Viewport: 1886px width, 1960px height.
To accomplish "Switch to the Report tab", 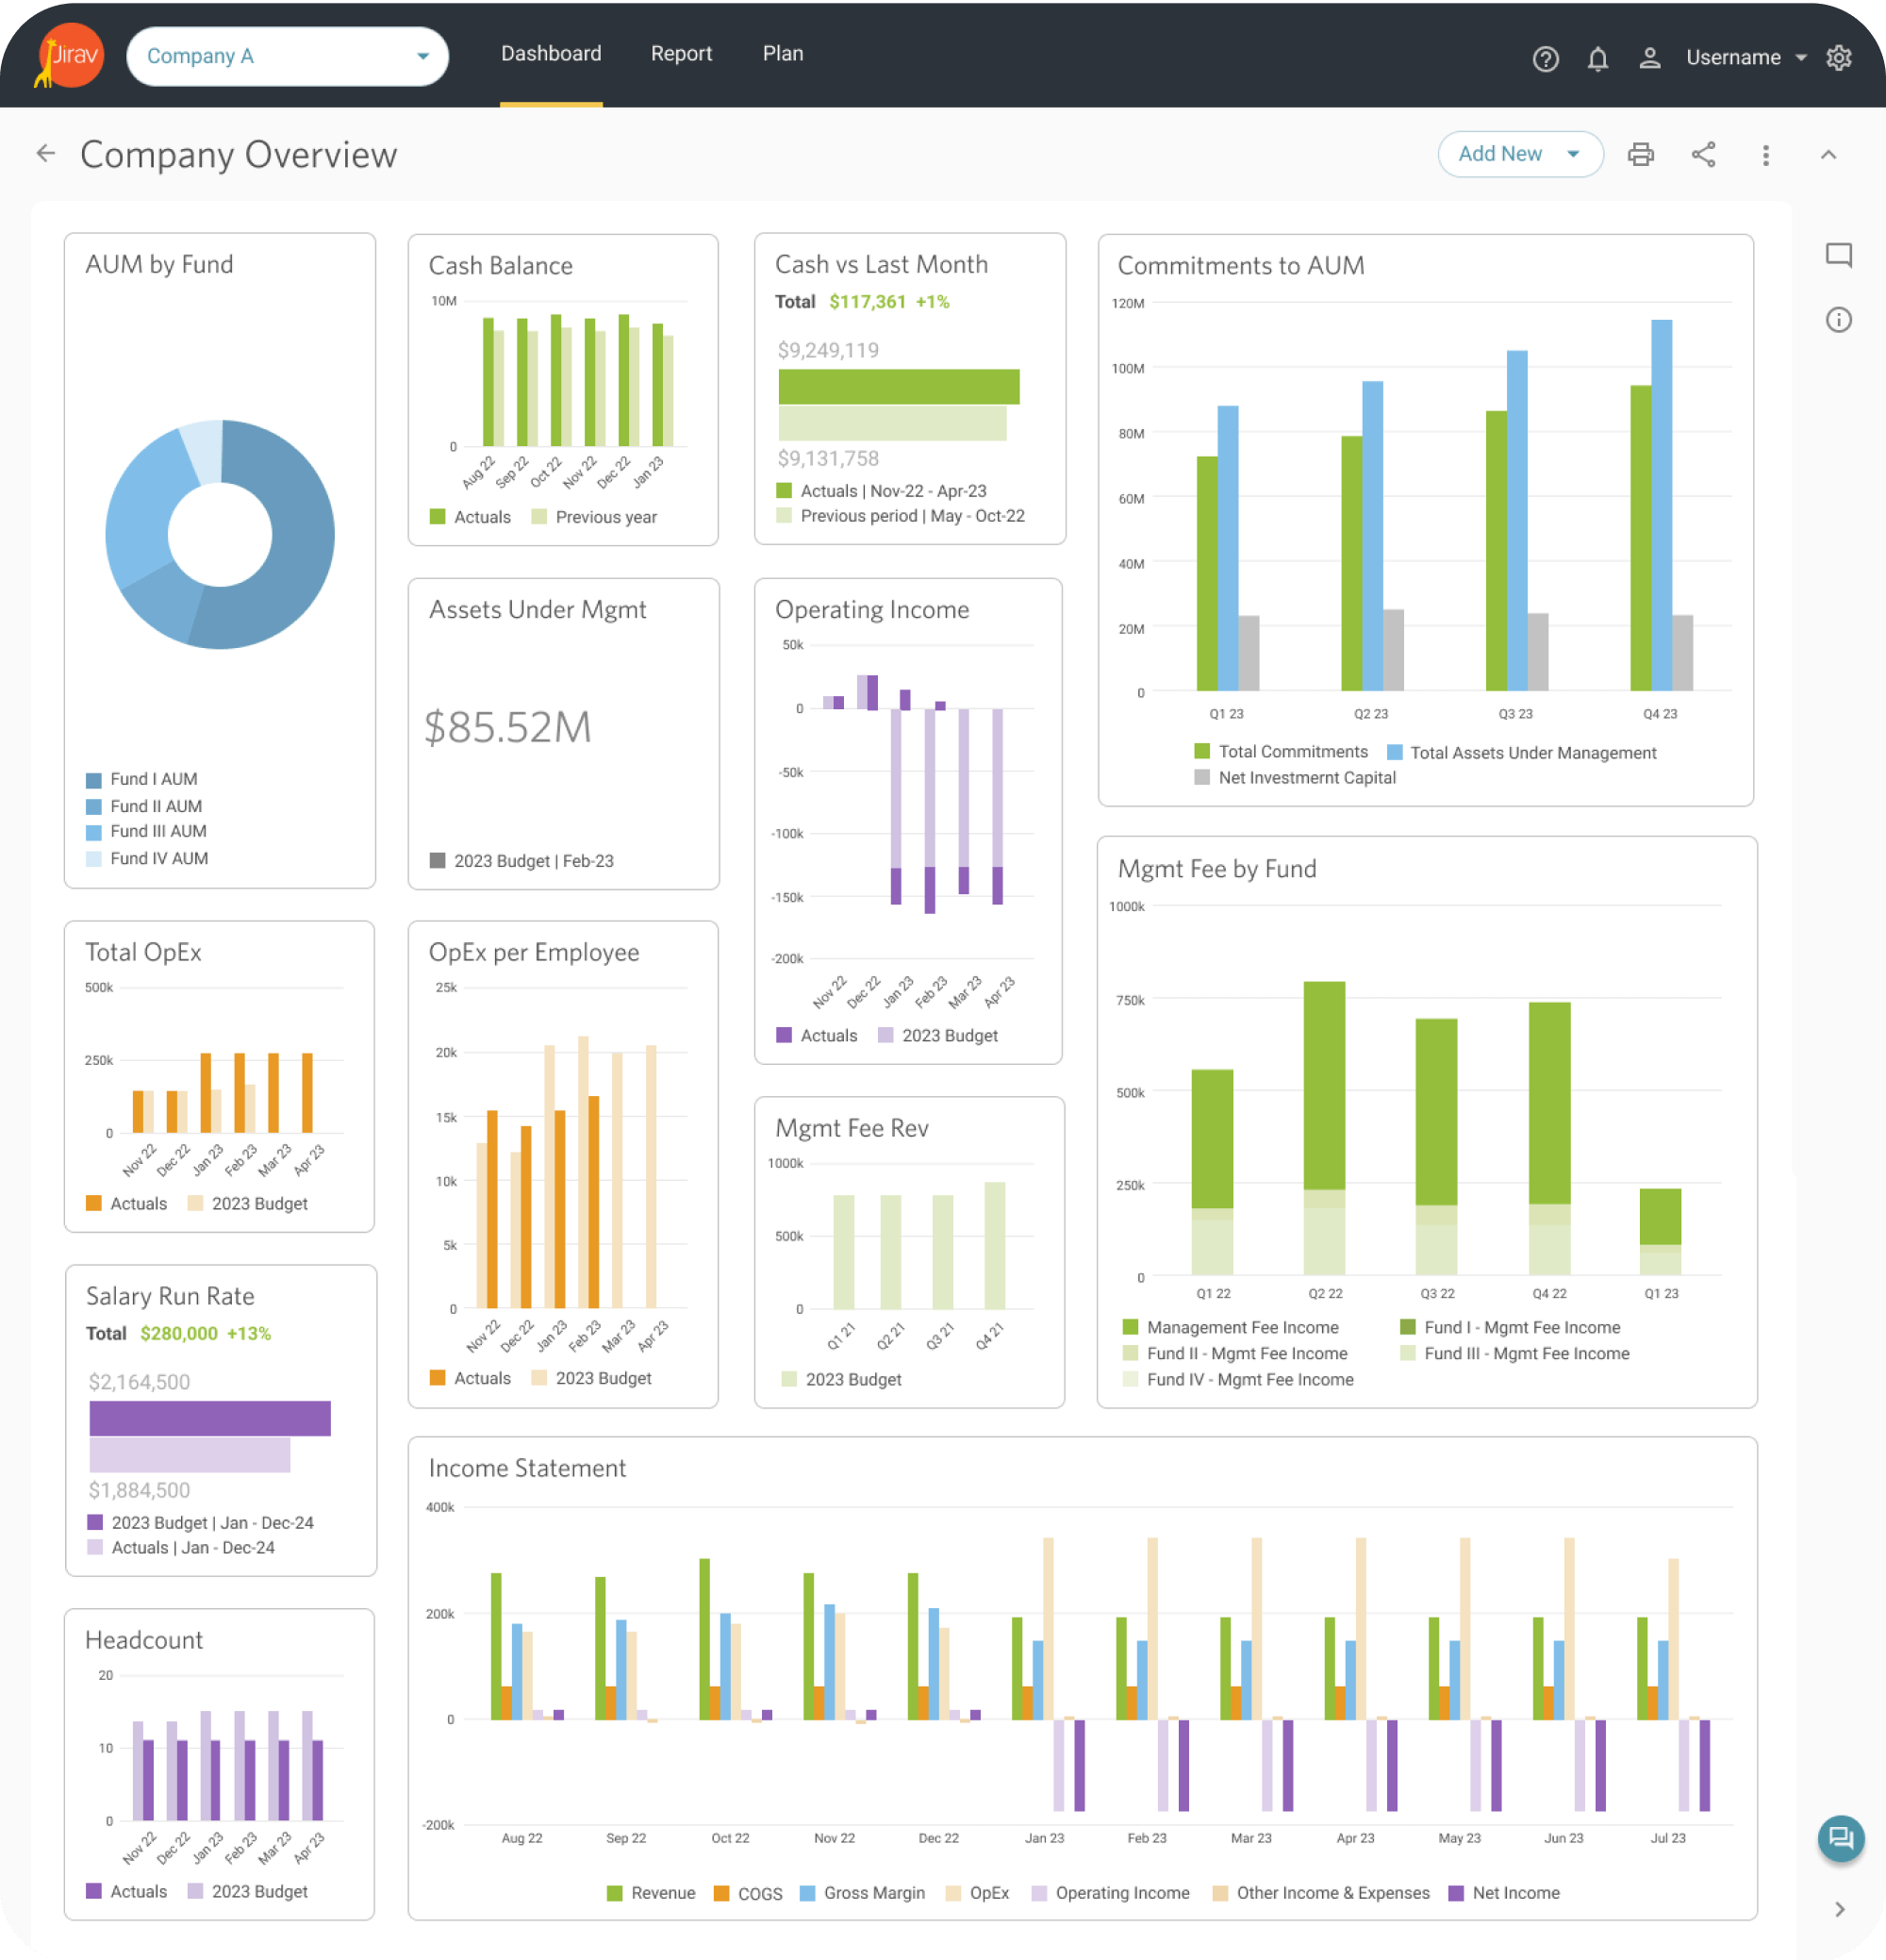I will coord(681,54).
